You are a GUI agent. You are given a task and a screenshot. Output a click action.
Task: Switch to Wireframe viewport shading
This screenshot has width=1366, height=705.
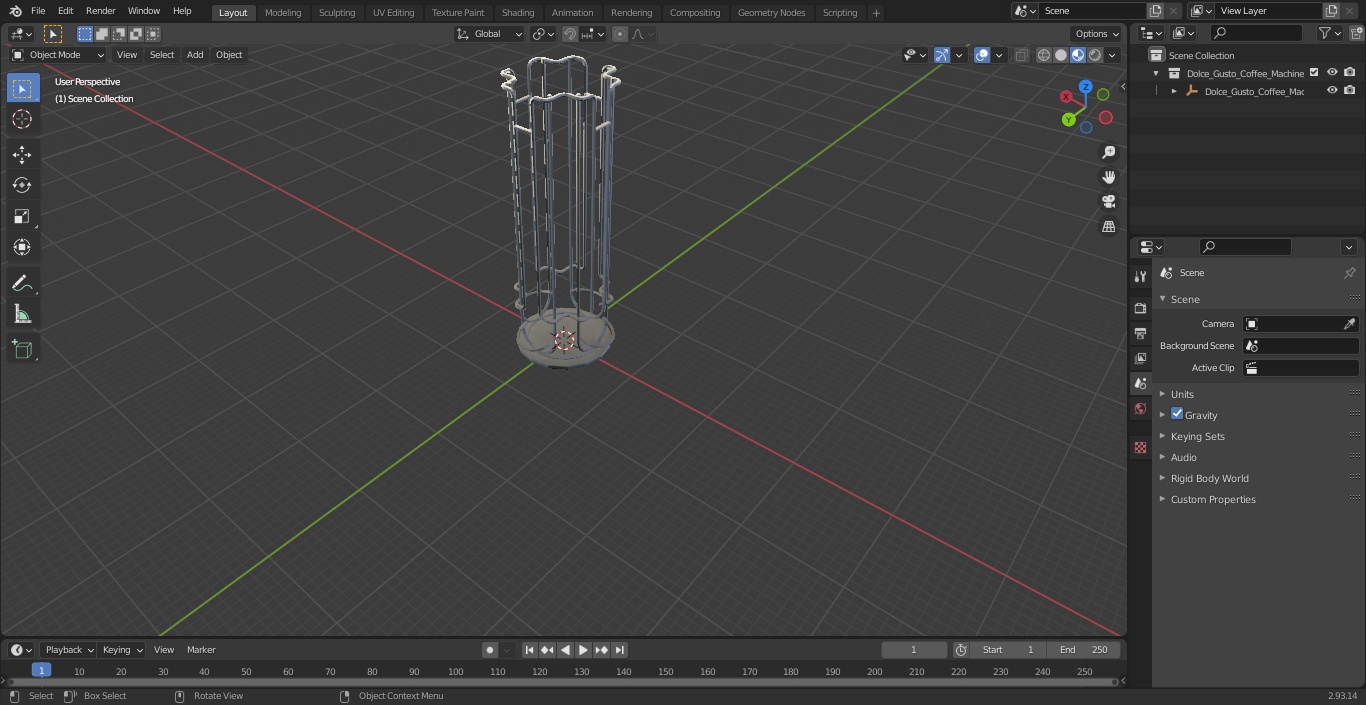tap(1044, 55)
